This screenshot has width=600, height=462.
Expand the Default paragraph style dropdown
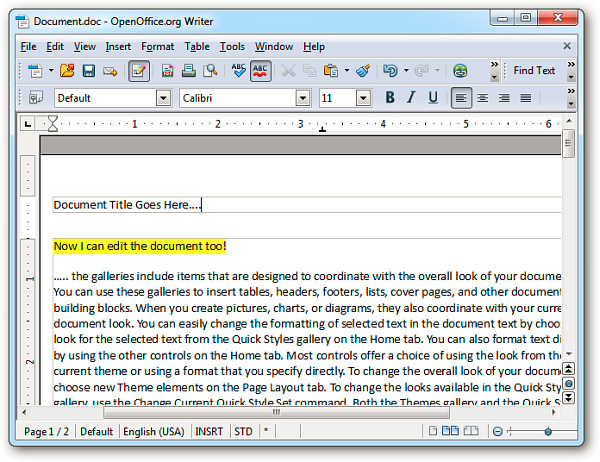(163, 98)
